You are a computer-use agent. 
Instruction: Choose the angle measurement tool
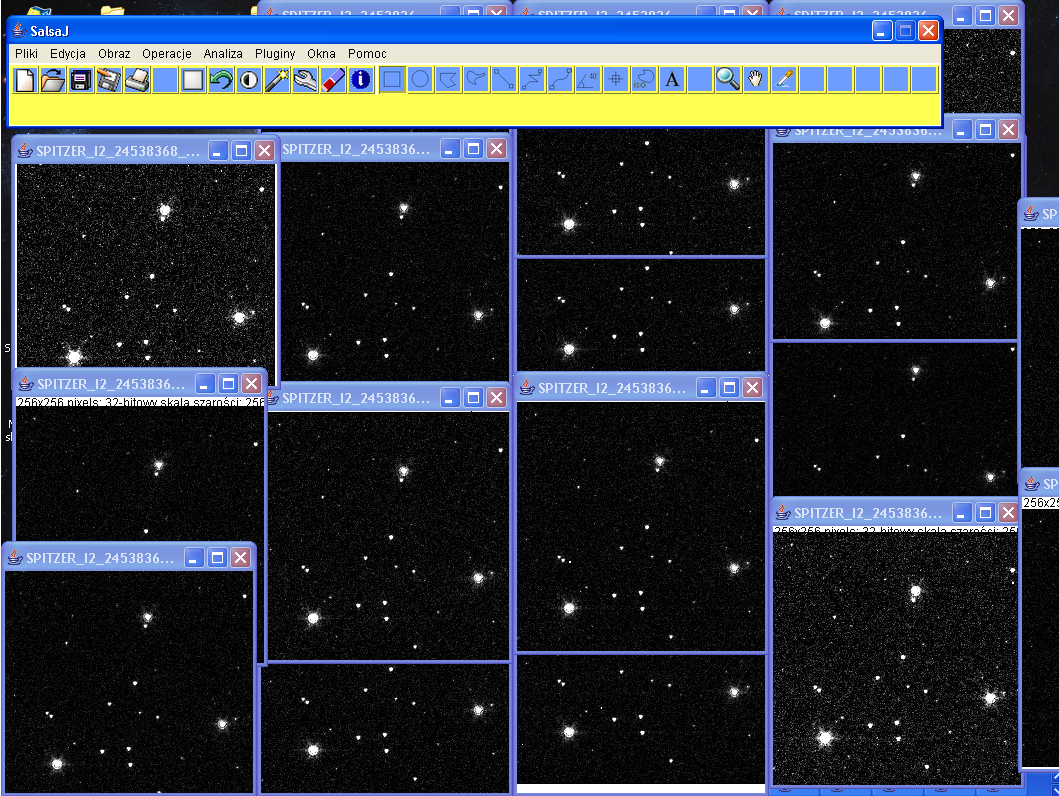click(588, 80)
